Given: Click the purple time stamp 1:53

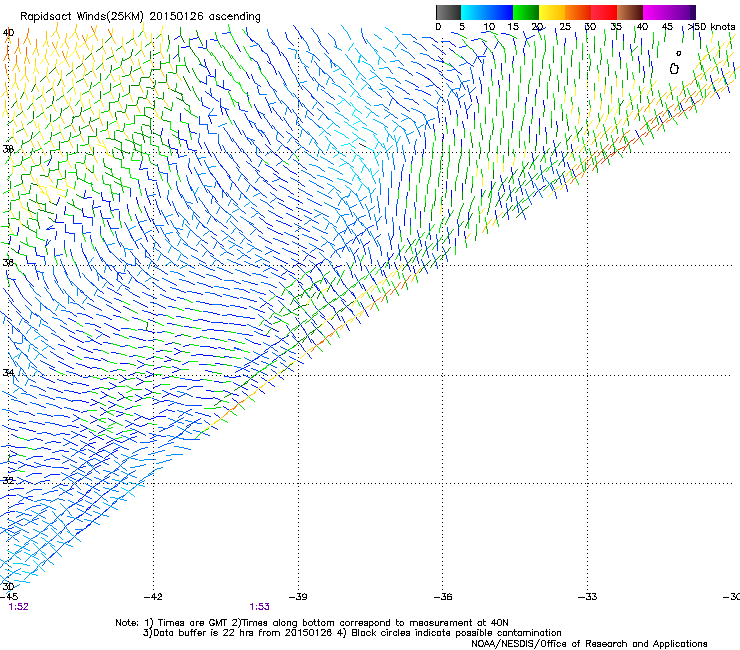Looking at the screenshot, I should tap(260, 607).
